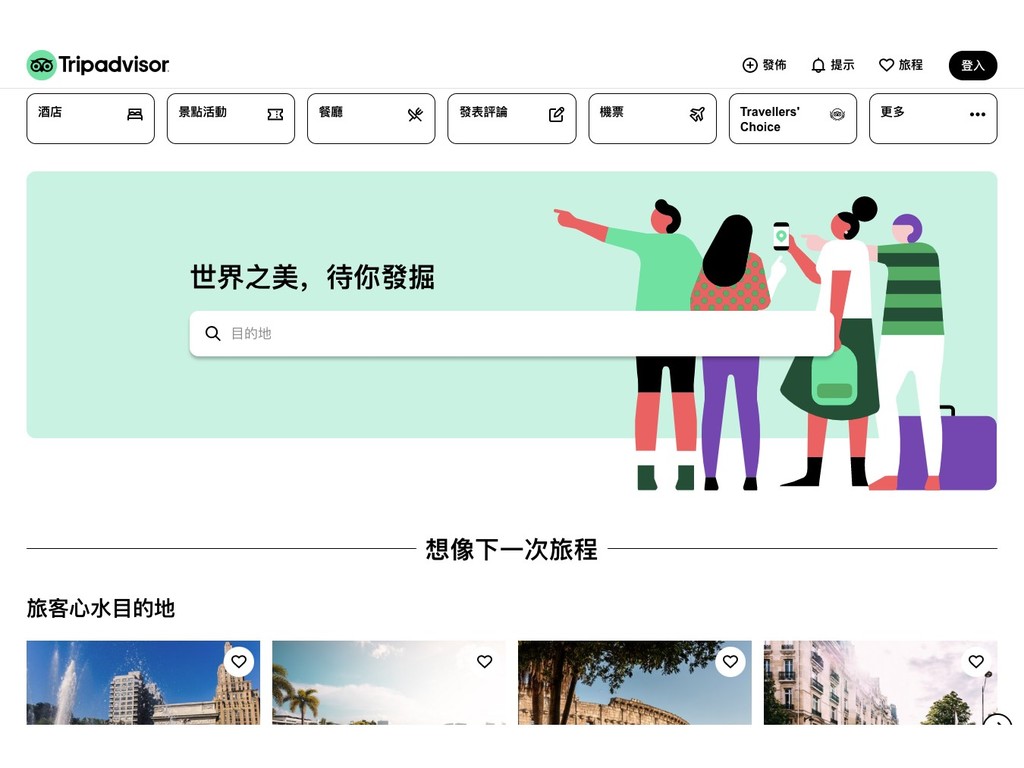The image size is (1024, 768).
Task: Click the 登入 sign-in button
Action: [972, 65]
